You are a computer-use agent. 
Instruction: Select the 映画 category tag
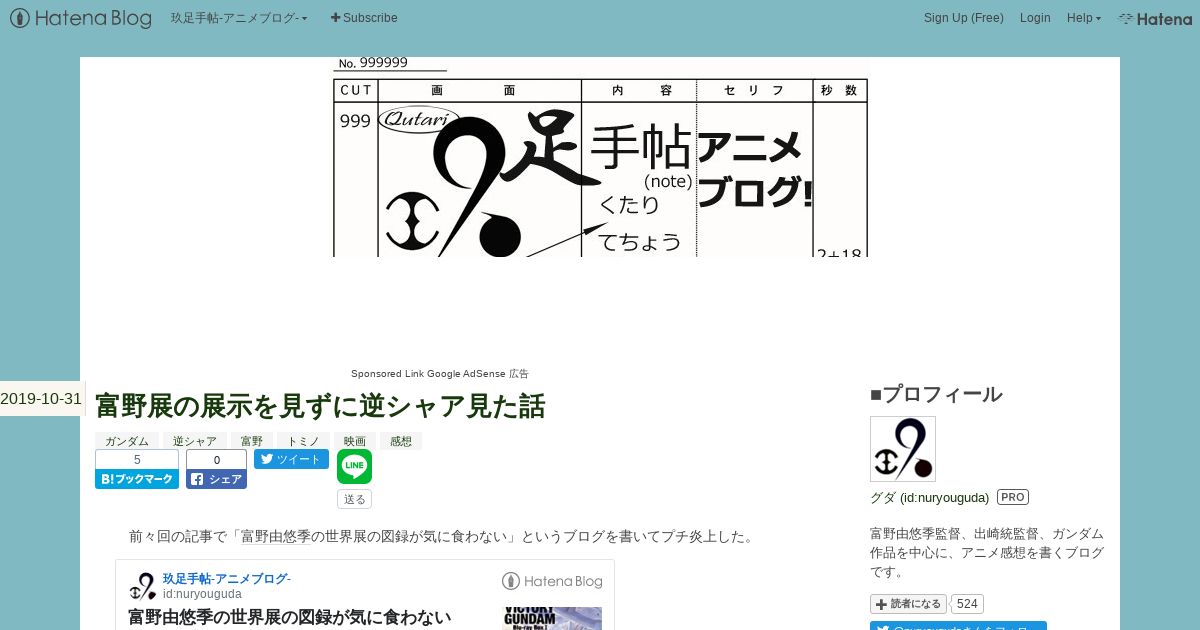coord(355,441)
